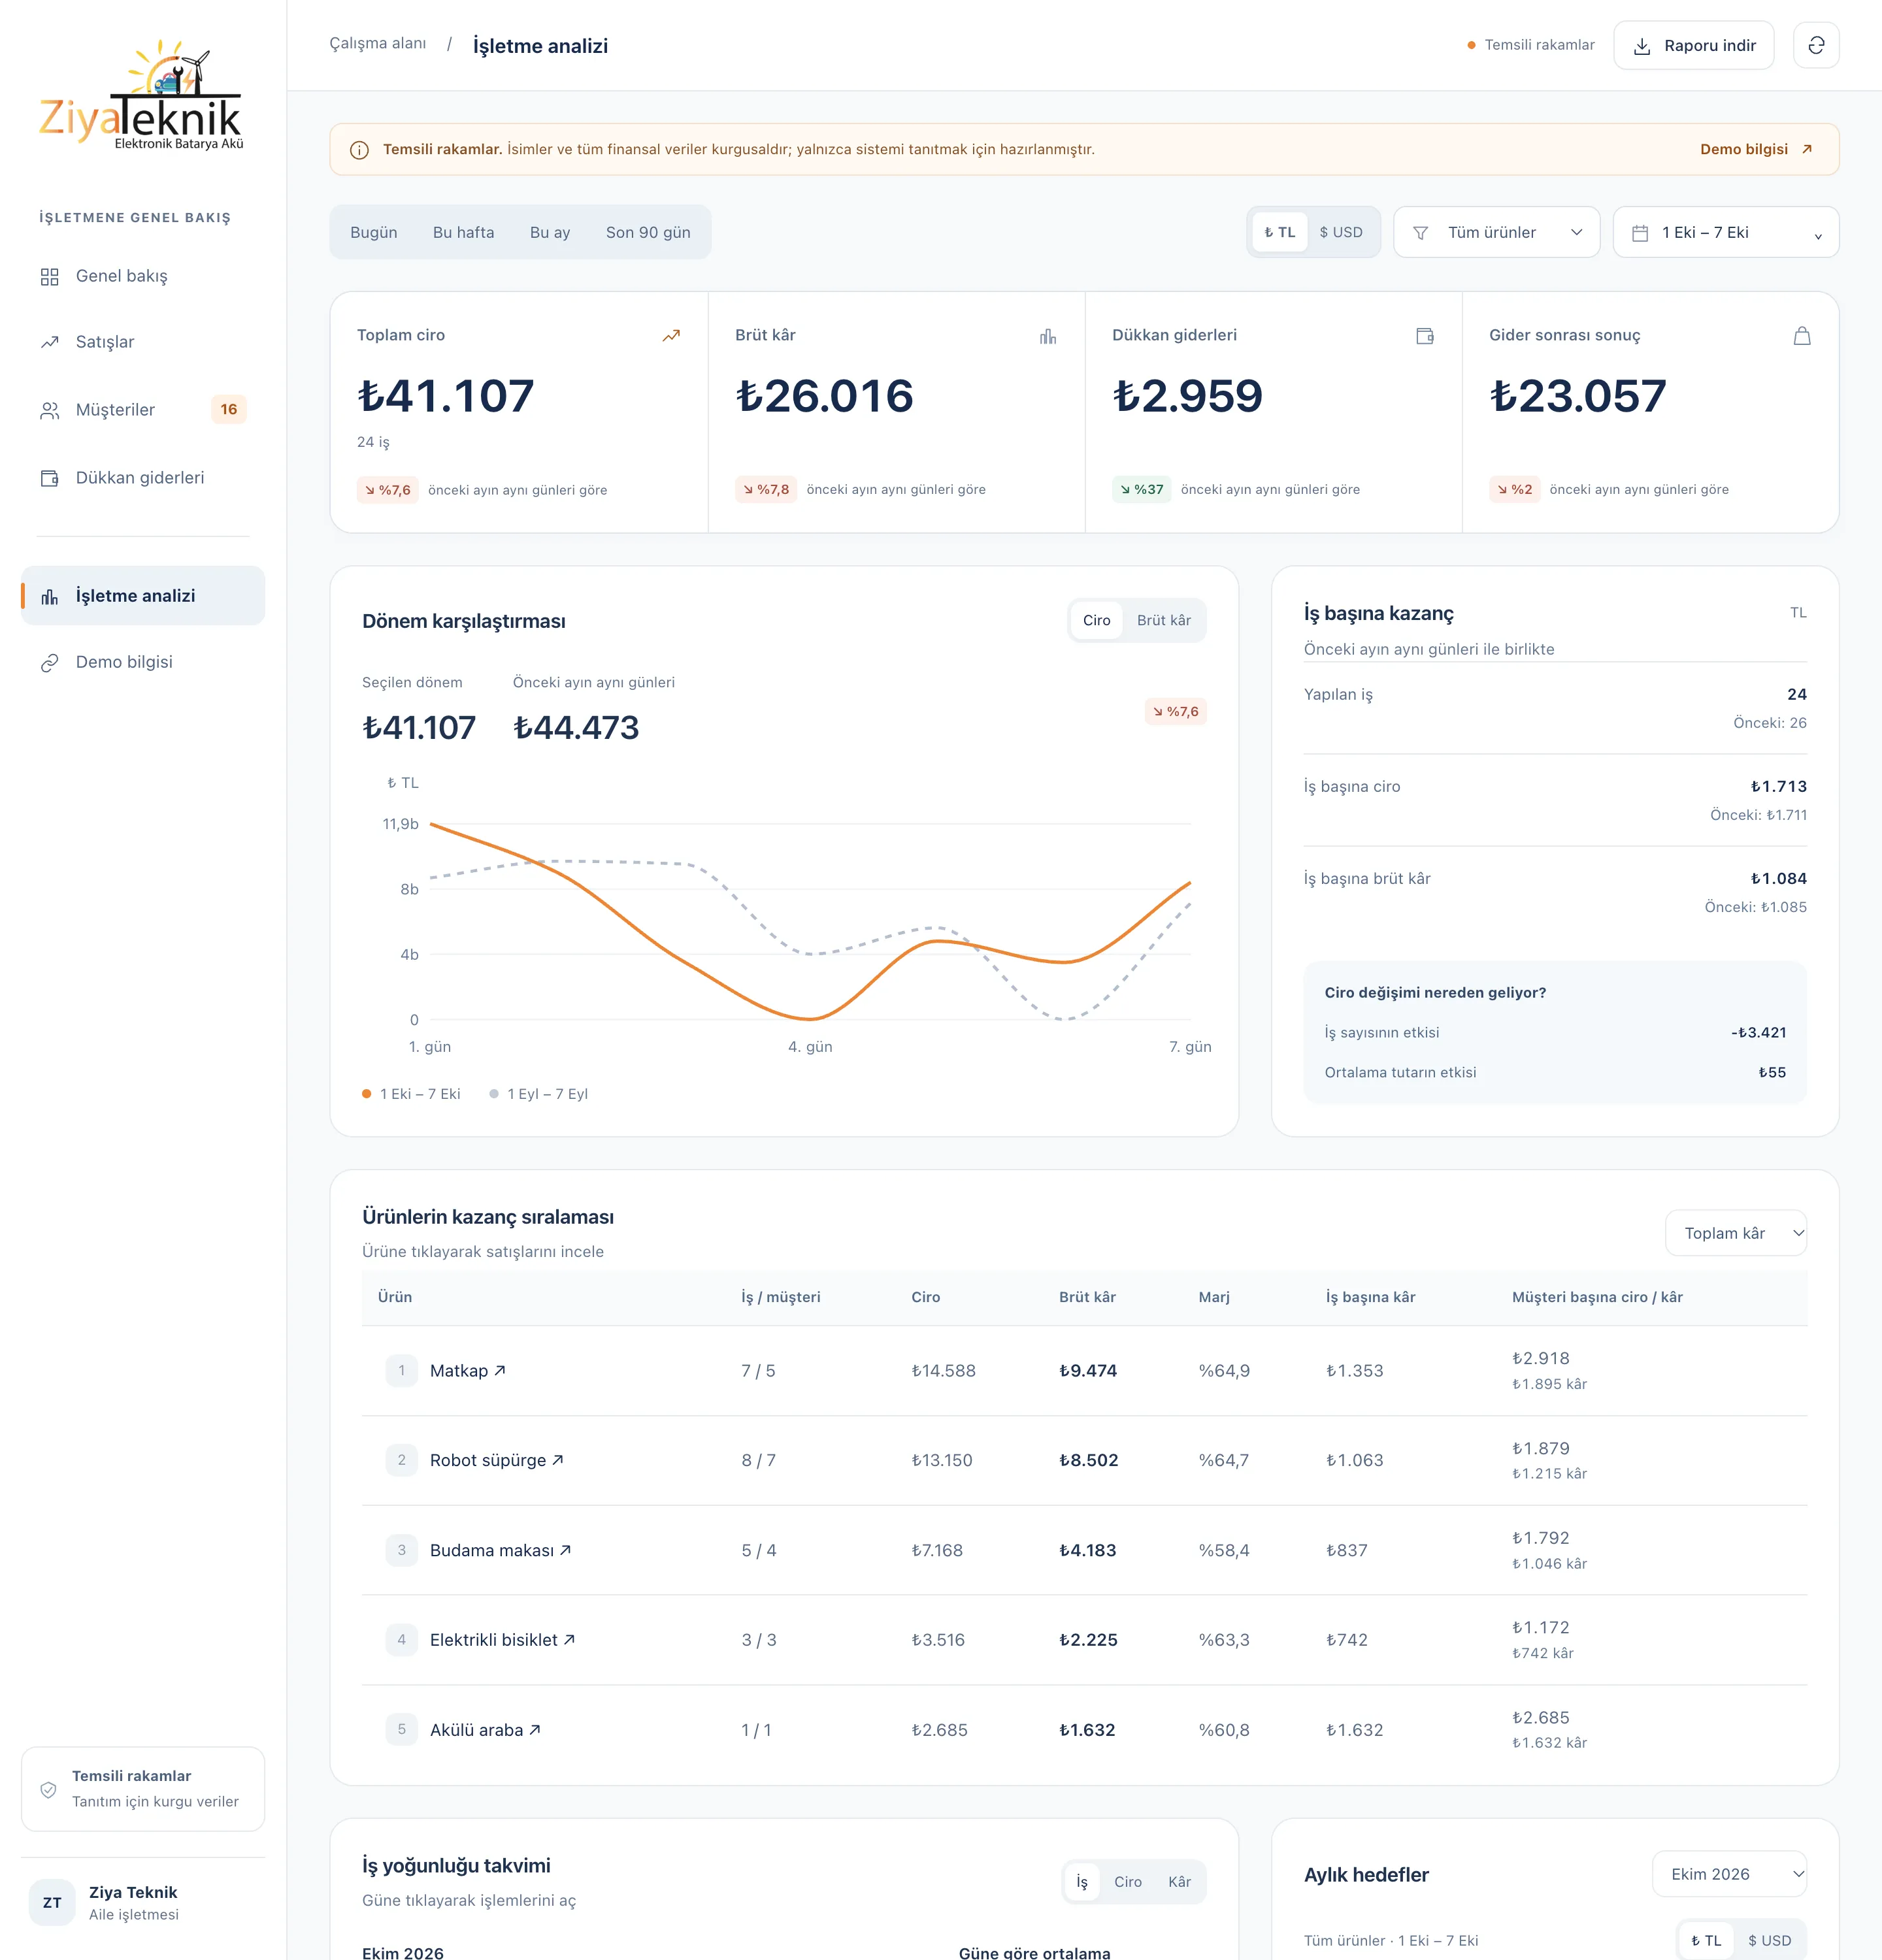Open the Demo bilgisi link in banner

point(1756,149)
